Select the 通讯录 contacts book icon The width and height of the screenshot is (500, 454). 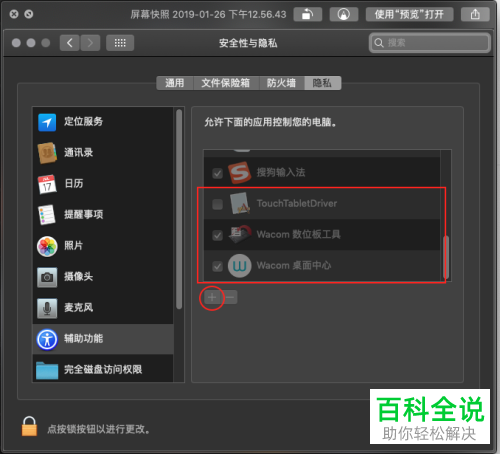(47, 153)
